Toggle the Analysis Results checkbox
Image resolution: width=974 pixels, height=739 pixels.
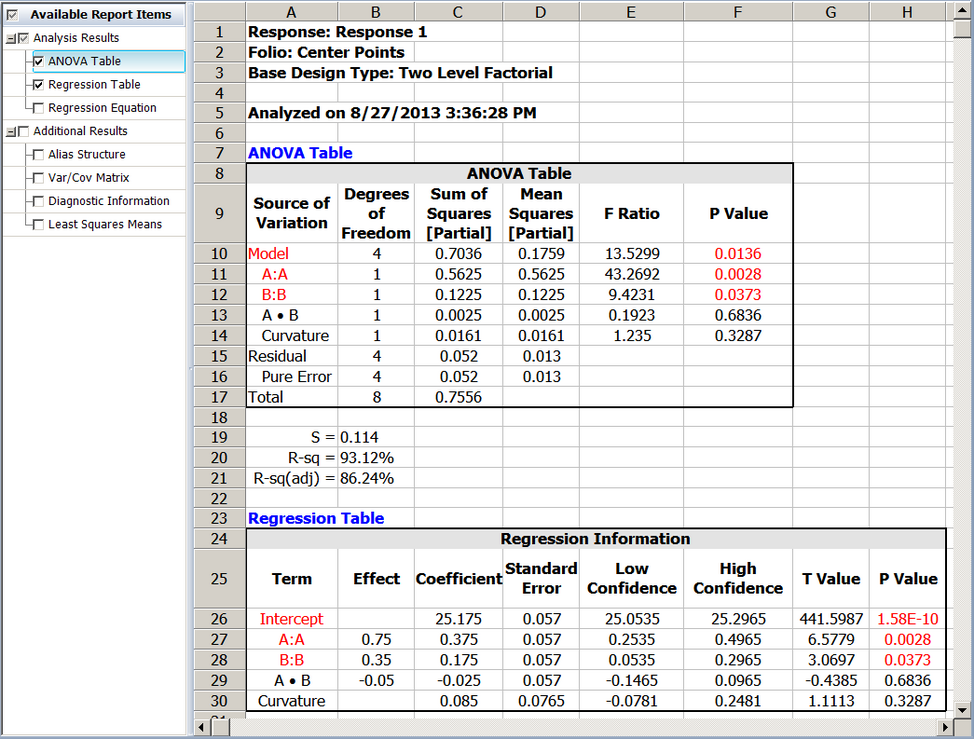[x=24, y=38]
